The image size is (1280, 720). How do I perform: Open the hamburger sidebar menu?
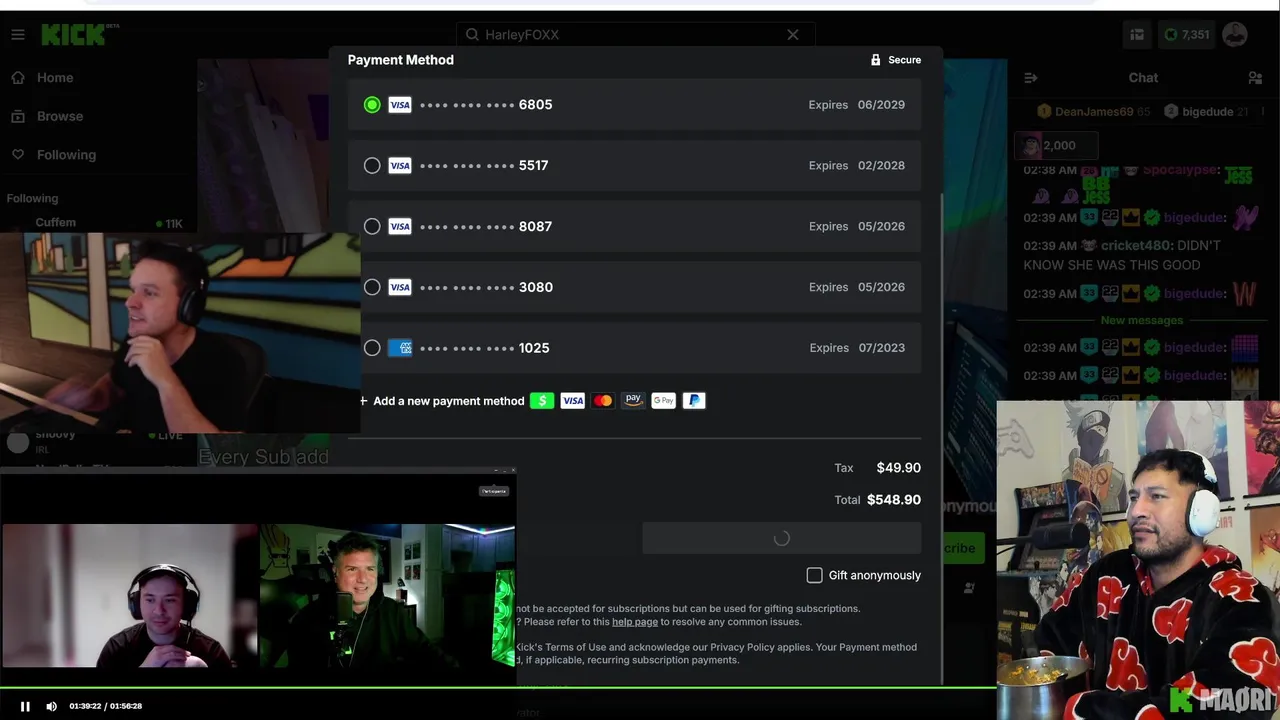coord(18,35)
